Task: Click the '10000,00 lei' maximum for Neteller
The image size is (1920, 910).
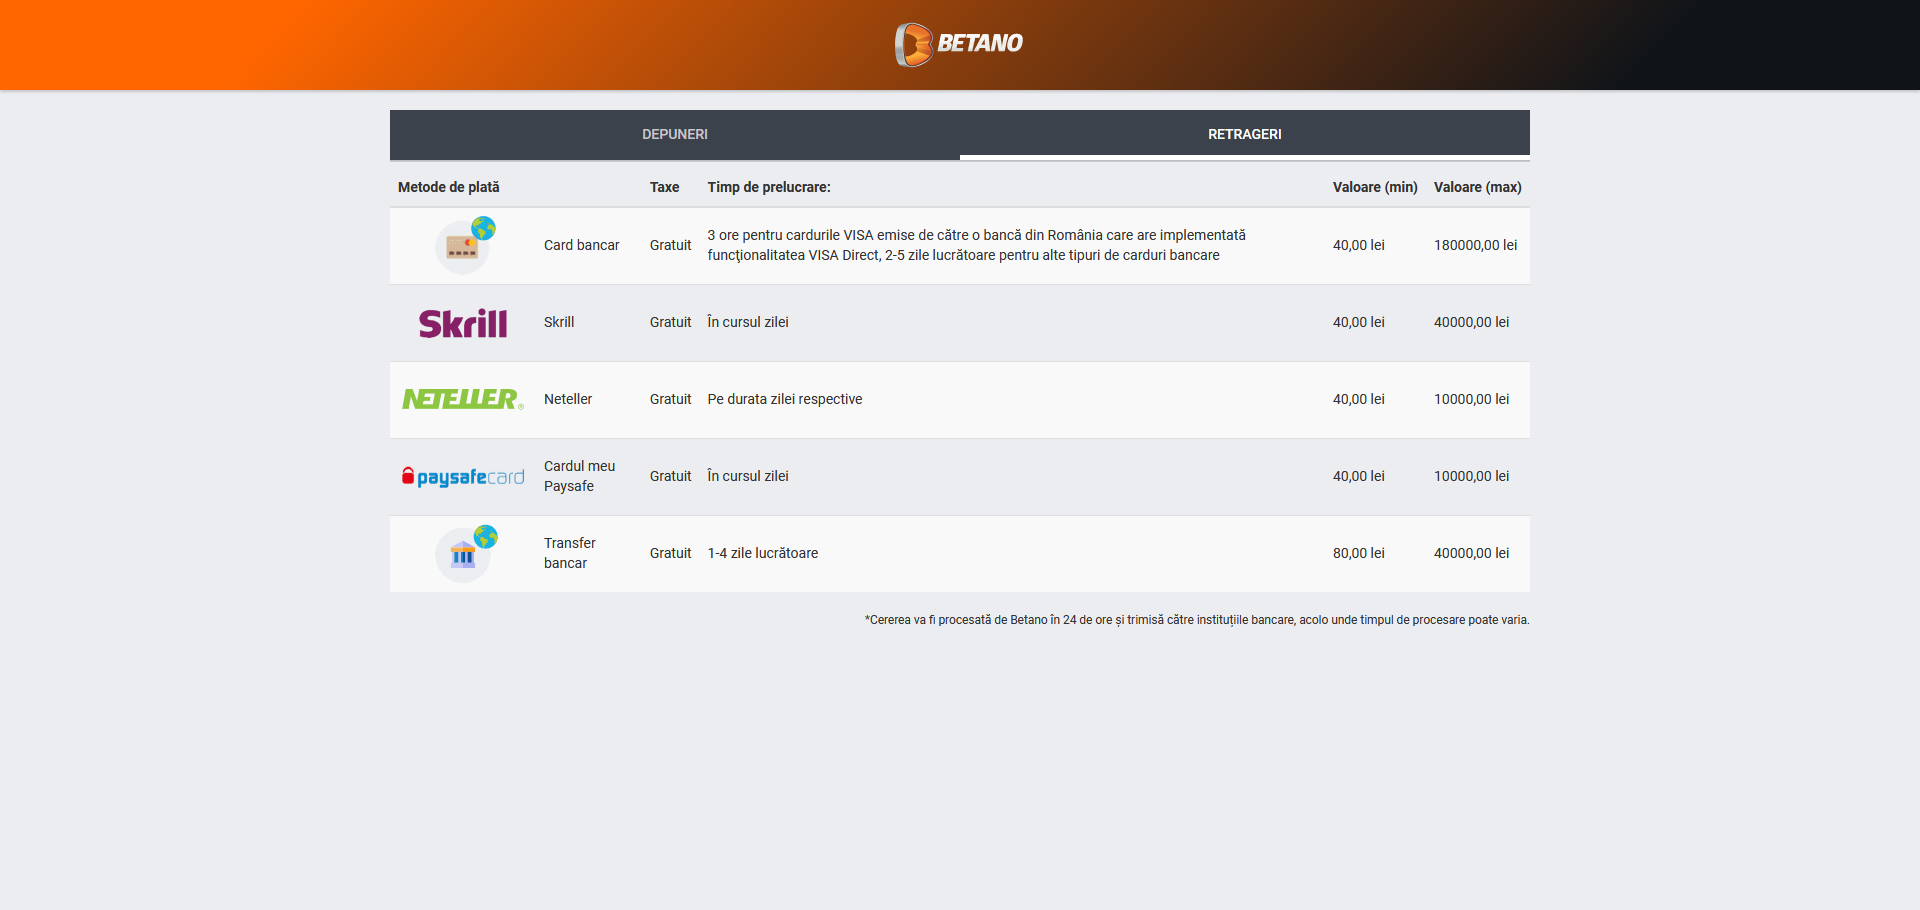Action: point(1471,399)
